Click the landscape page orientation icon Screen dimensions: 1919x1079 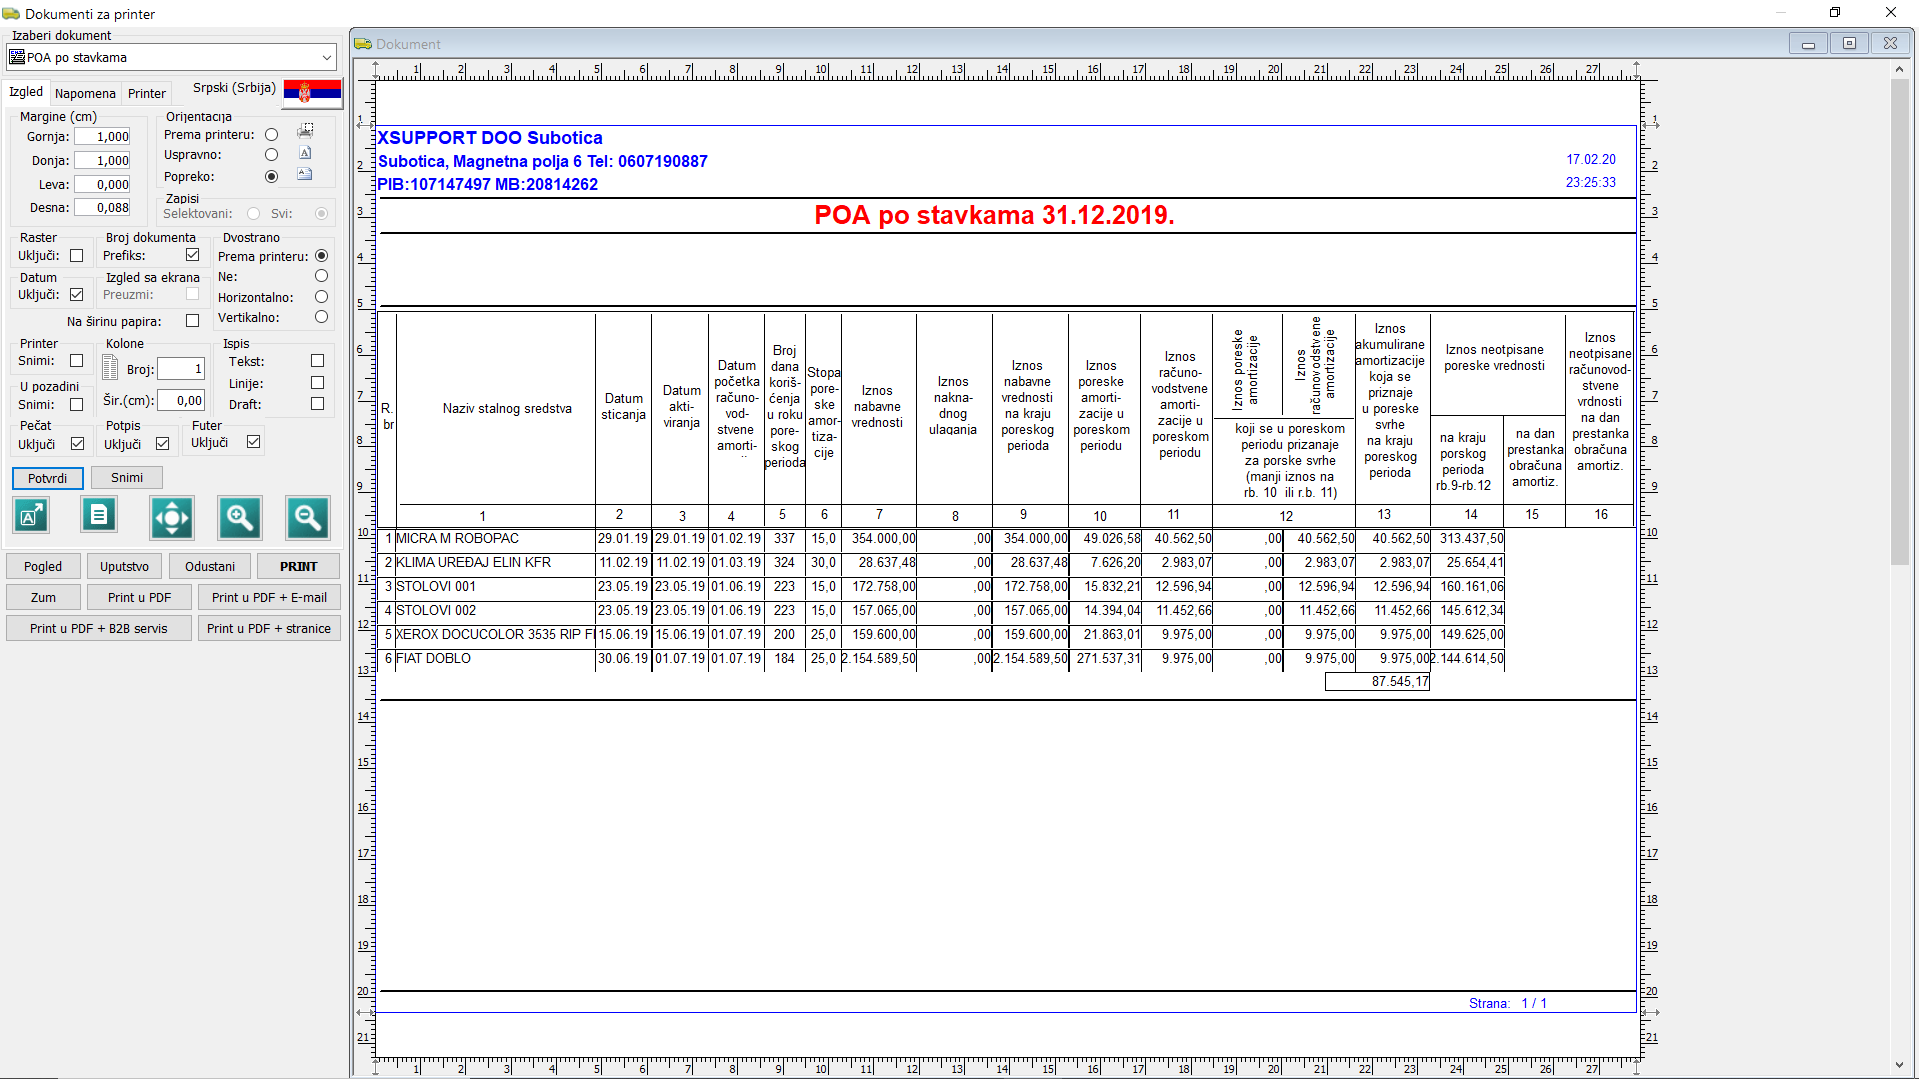click(x=305, y=175)
